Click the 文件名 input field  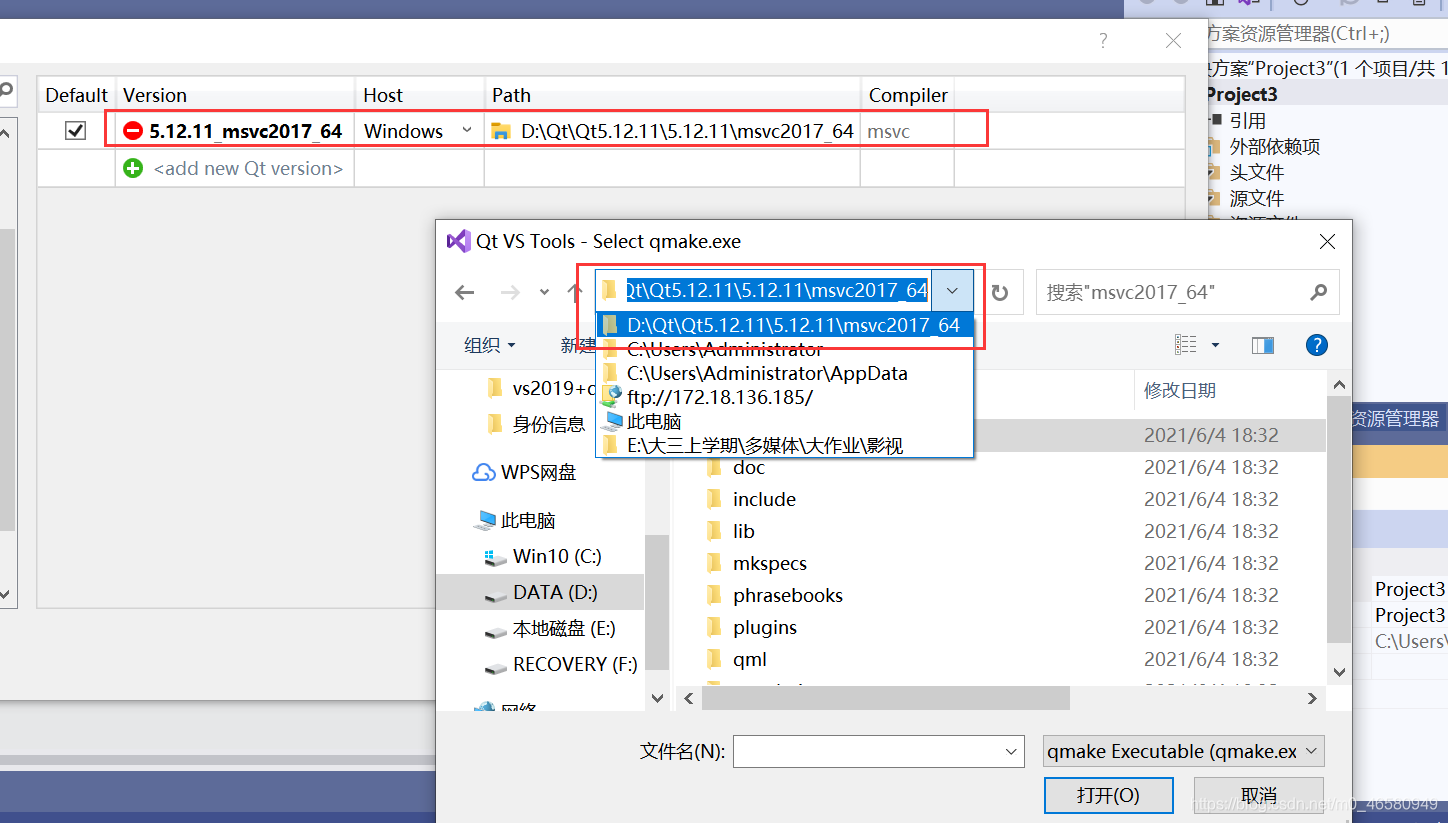click(x=868, y=752)
